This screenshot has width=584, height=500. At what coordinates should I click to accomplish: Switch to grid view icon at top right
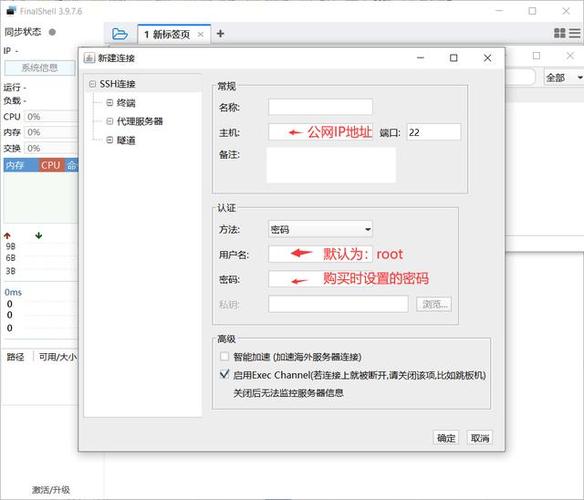(x=560, y=33)
